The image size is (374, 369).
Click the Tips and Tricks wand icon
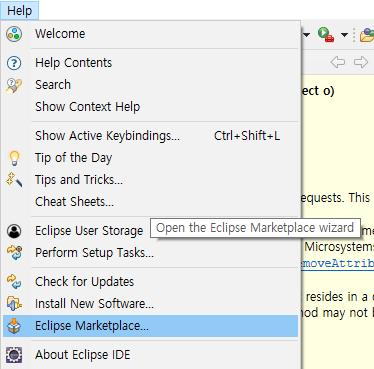tap(14, 180)
